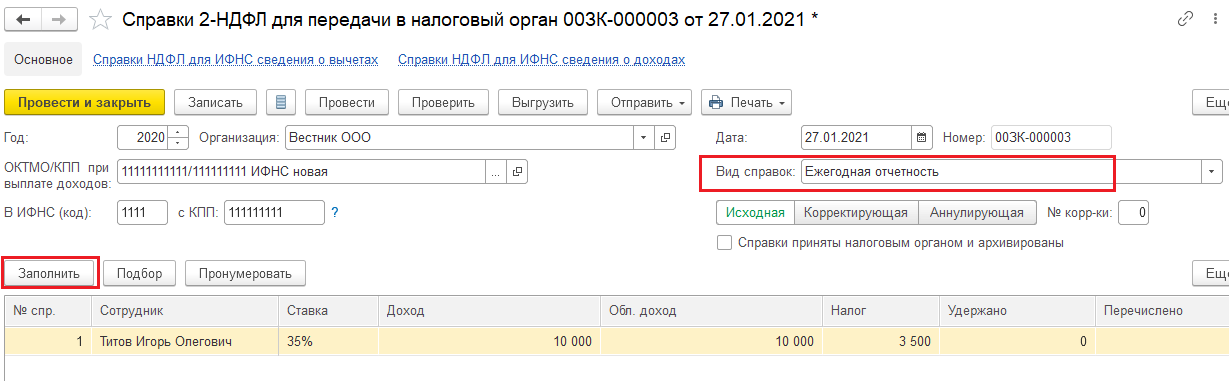The width and height of the screenshot is (1229, 381).
Task: Select Исходная certificate type
Action: pos(755,212)
